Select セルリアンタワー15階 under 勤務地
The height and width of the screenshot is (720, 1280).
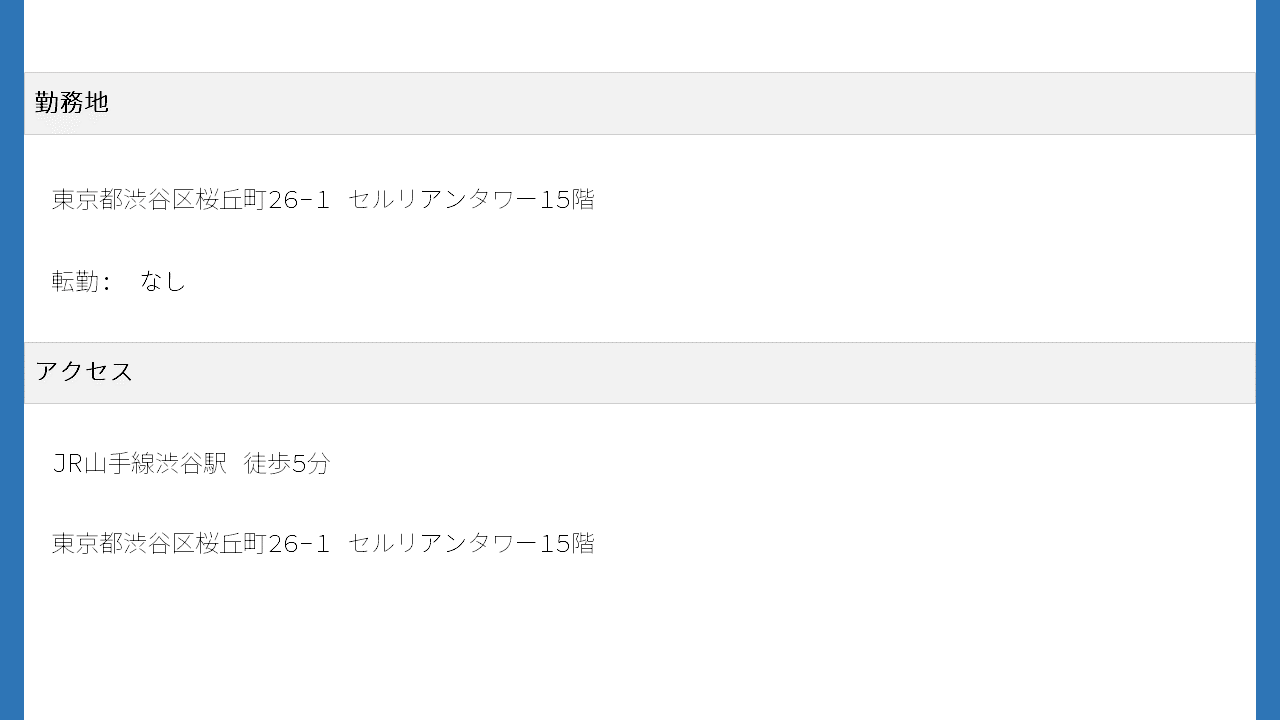(471, 200)
